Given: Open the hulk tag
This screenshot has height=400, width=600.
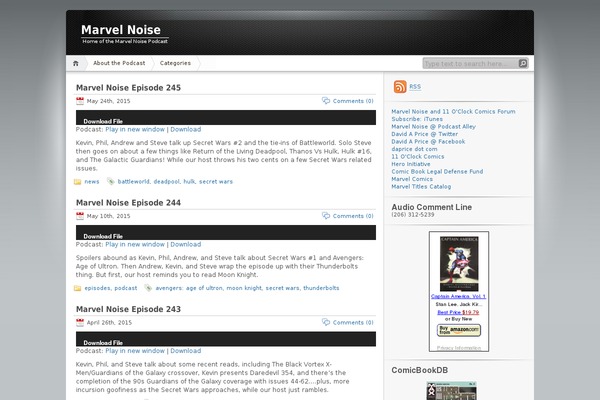Looking at the screenshot, I should [189, 182].
